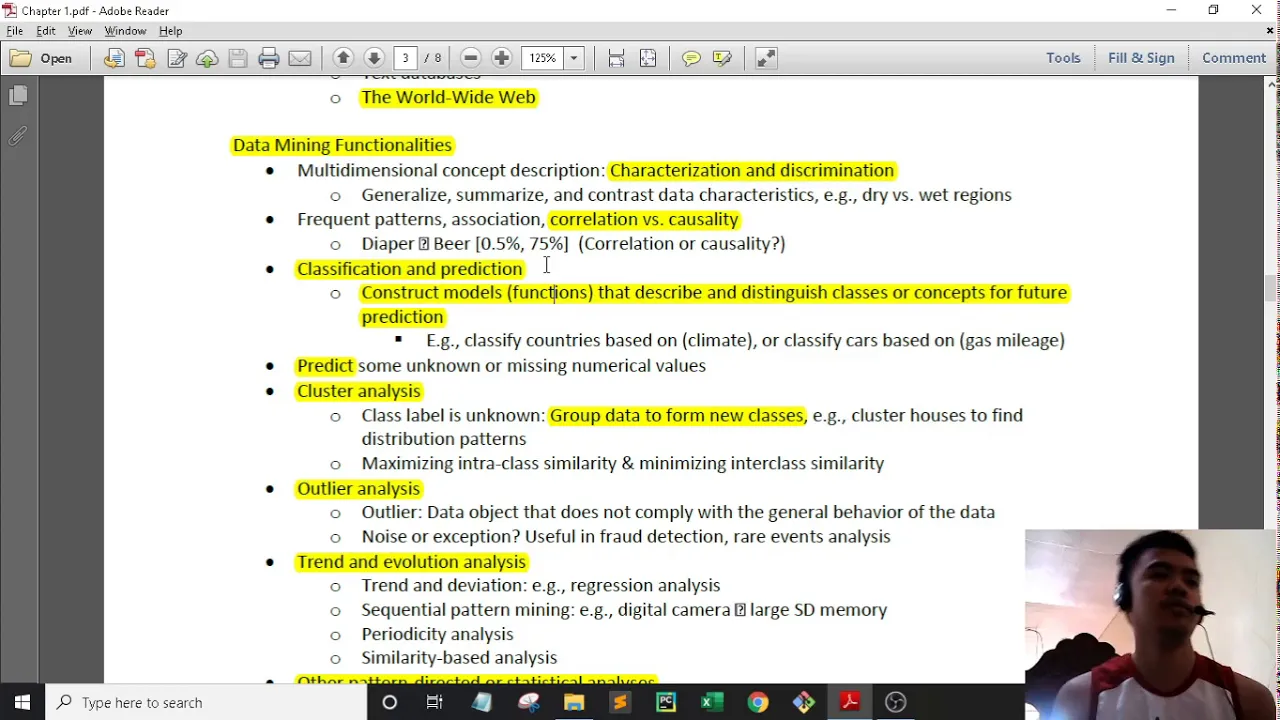Click the Windows Start button
The width and height of the screenshot is (1280, 720).
point(22,702)
